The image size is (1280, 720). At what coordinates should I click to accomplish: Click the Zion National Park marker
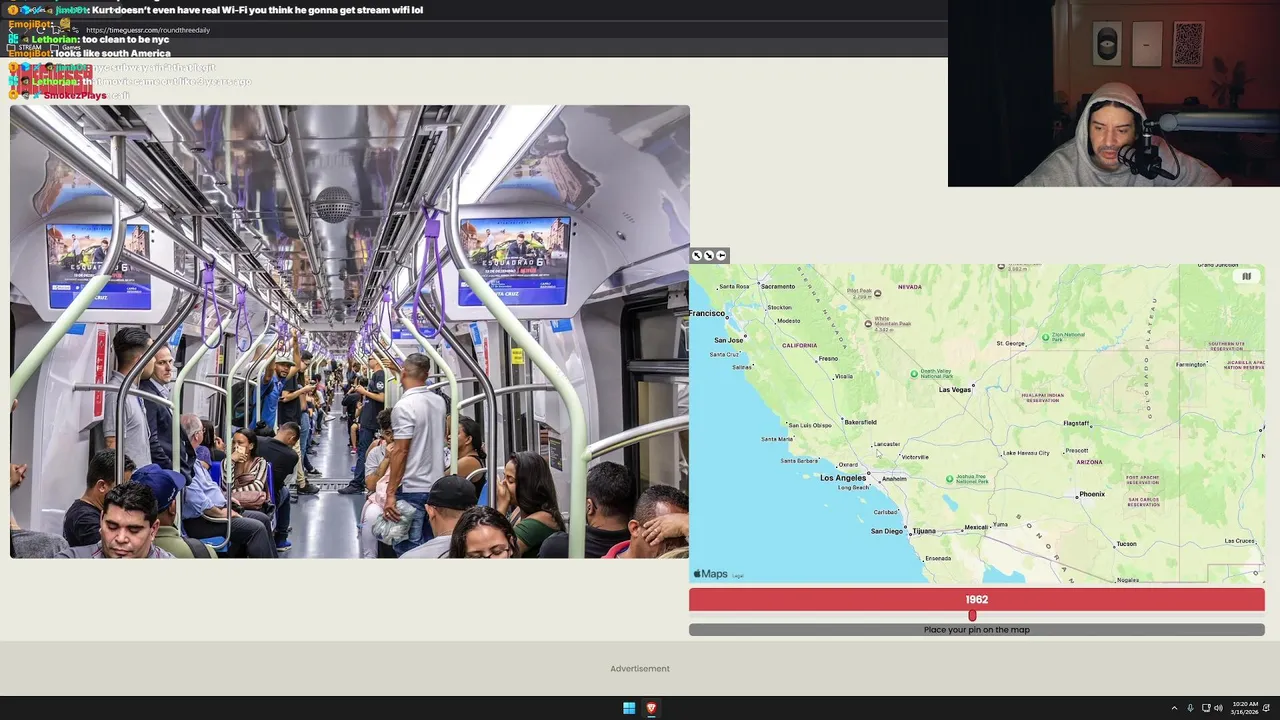click(1045, 337)
